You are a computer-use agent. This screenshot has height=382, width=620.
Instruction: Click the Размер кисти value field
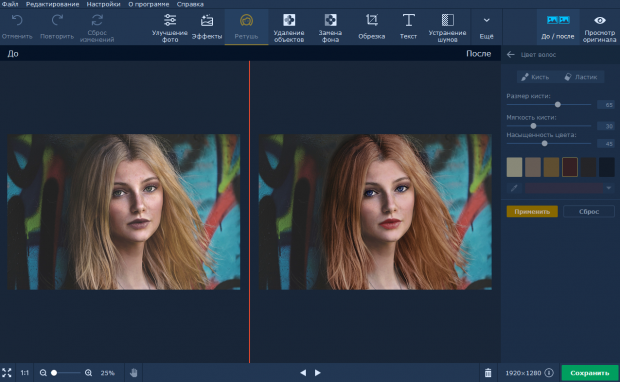tap(606, 105)
